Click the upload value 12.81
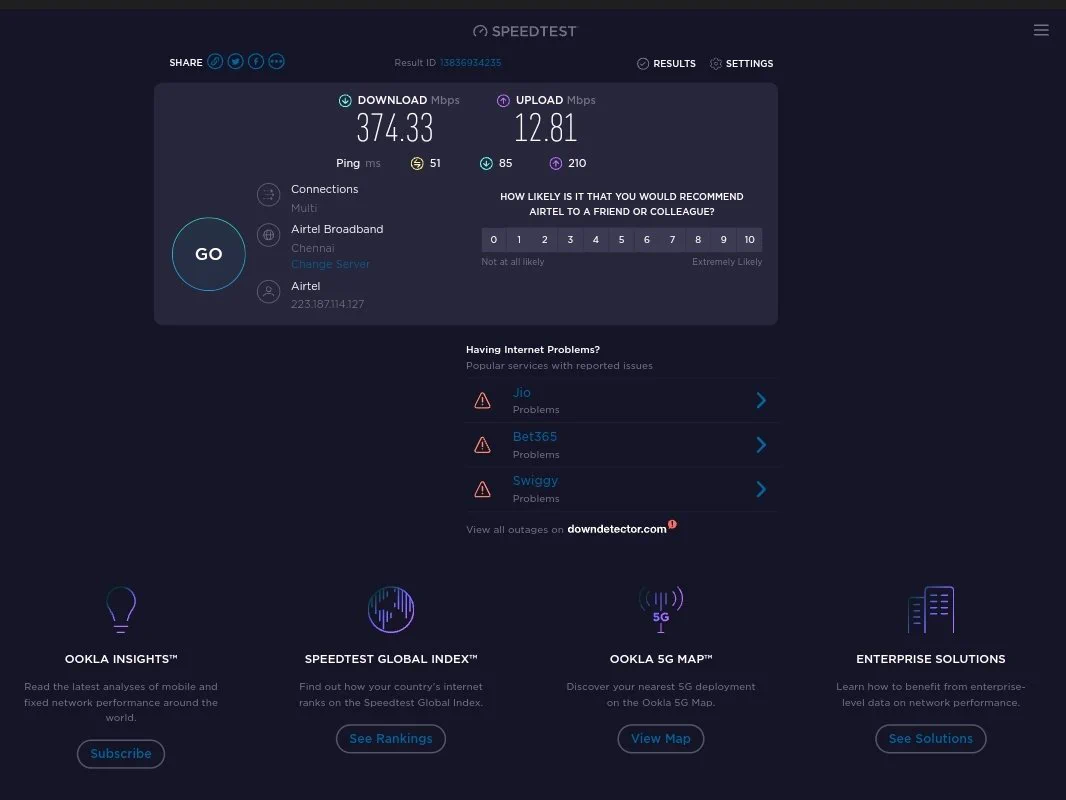The height and width of the screenshot is (800, 1066). 545,128
